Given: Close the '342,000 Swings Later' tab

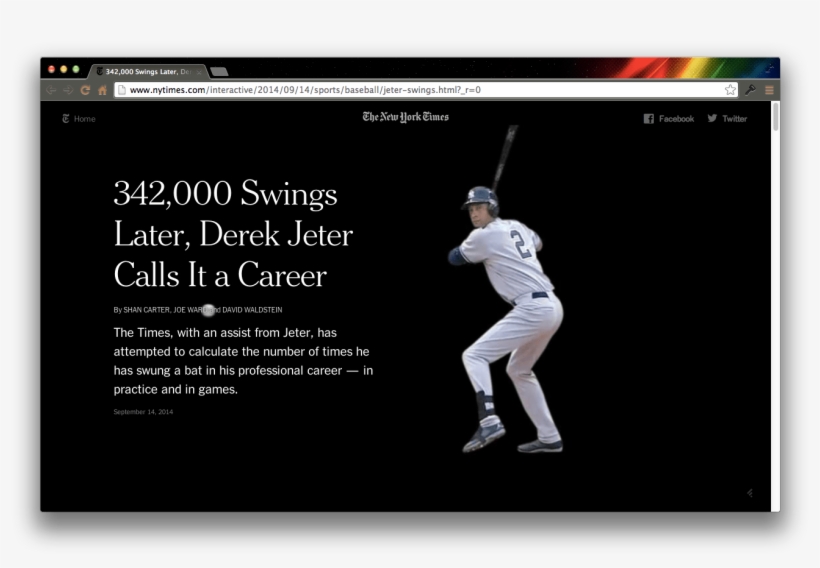Looking at the screenshot, I should (x=199, y=72).
